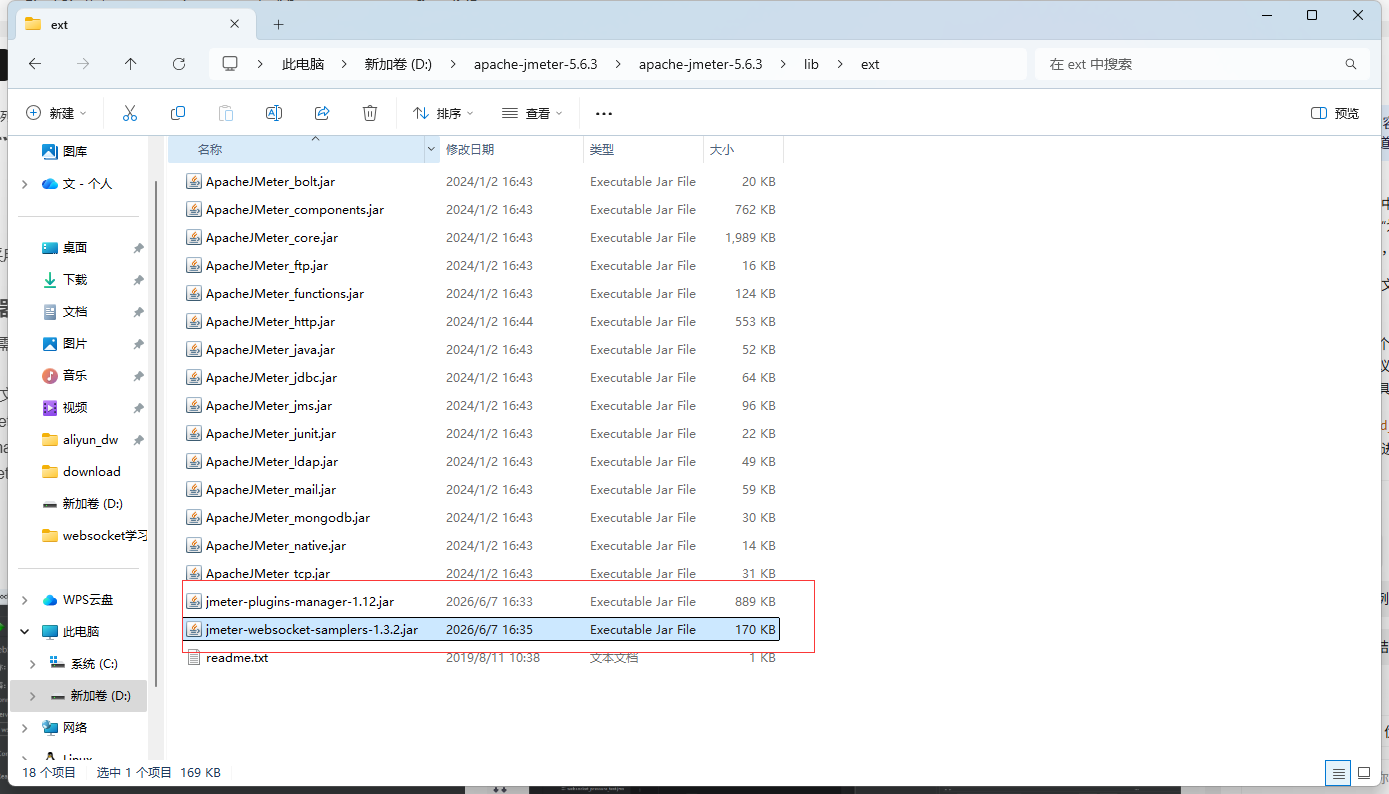This screenshot has width=1389, height=794.
Task: Open 文档 in the navigation pane
Action: (75, 312)
